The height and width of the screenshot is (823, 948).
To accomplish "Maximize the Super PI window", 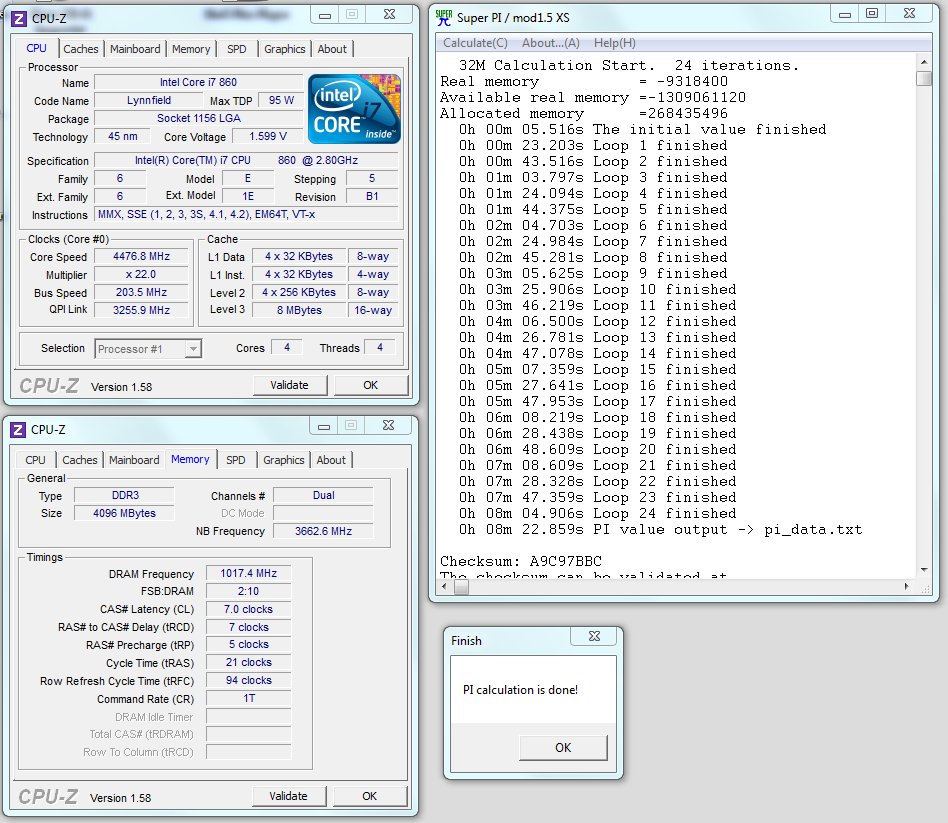I will click(872, 14).
